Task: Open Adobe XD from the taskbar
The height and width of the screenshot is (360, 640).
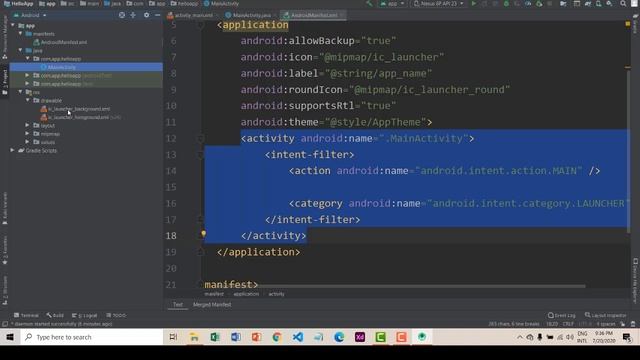Action: pos(360,337)
